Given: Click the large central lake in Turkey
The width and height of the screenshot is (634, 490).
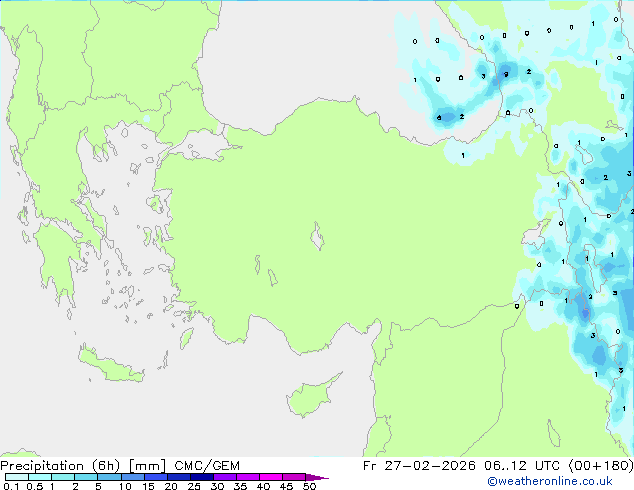Looking at the screenshot, I should click(317, 236).
